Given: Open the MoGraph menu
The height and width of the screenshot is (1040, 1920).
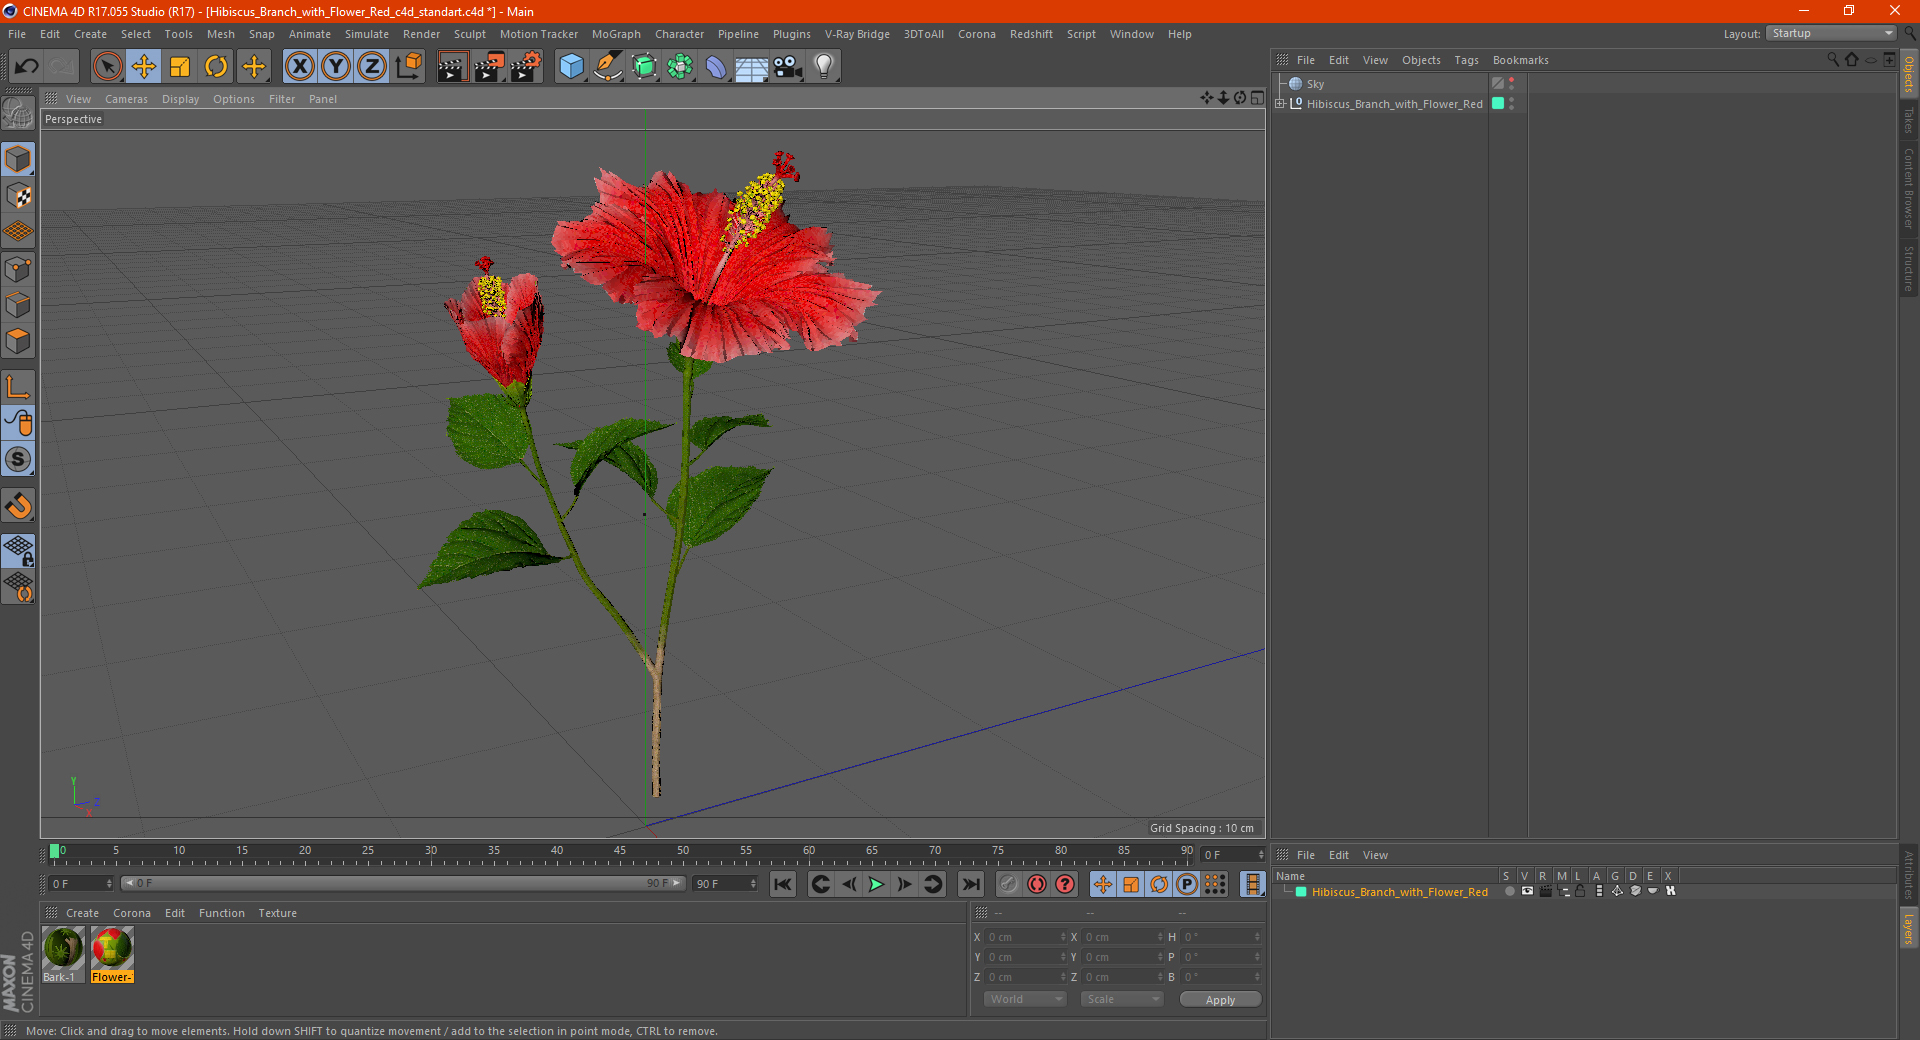Looking at the screenshot, I should (616, 34).
